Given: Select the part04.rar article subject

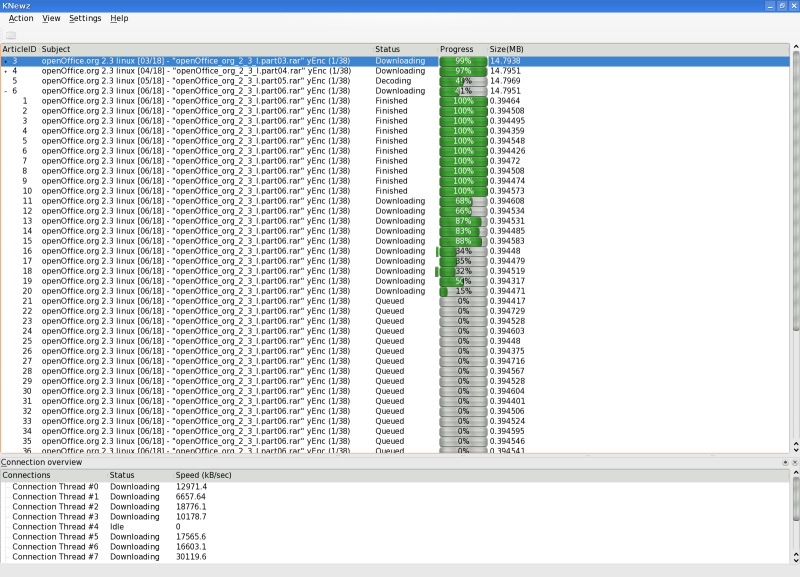Looking at the screenshot, I should pyautogui.click(x=196, y=71).
